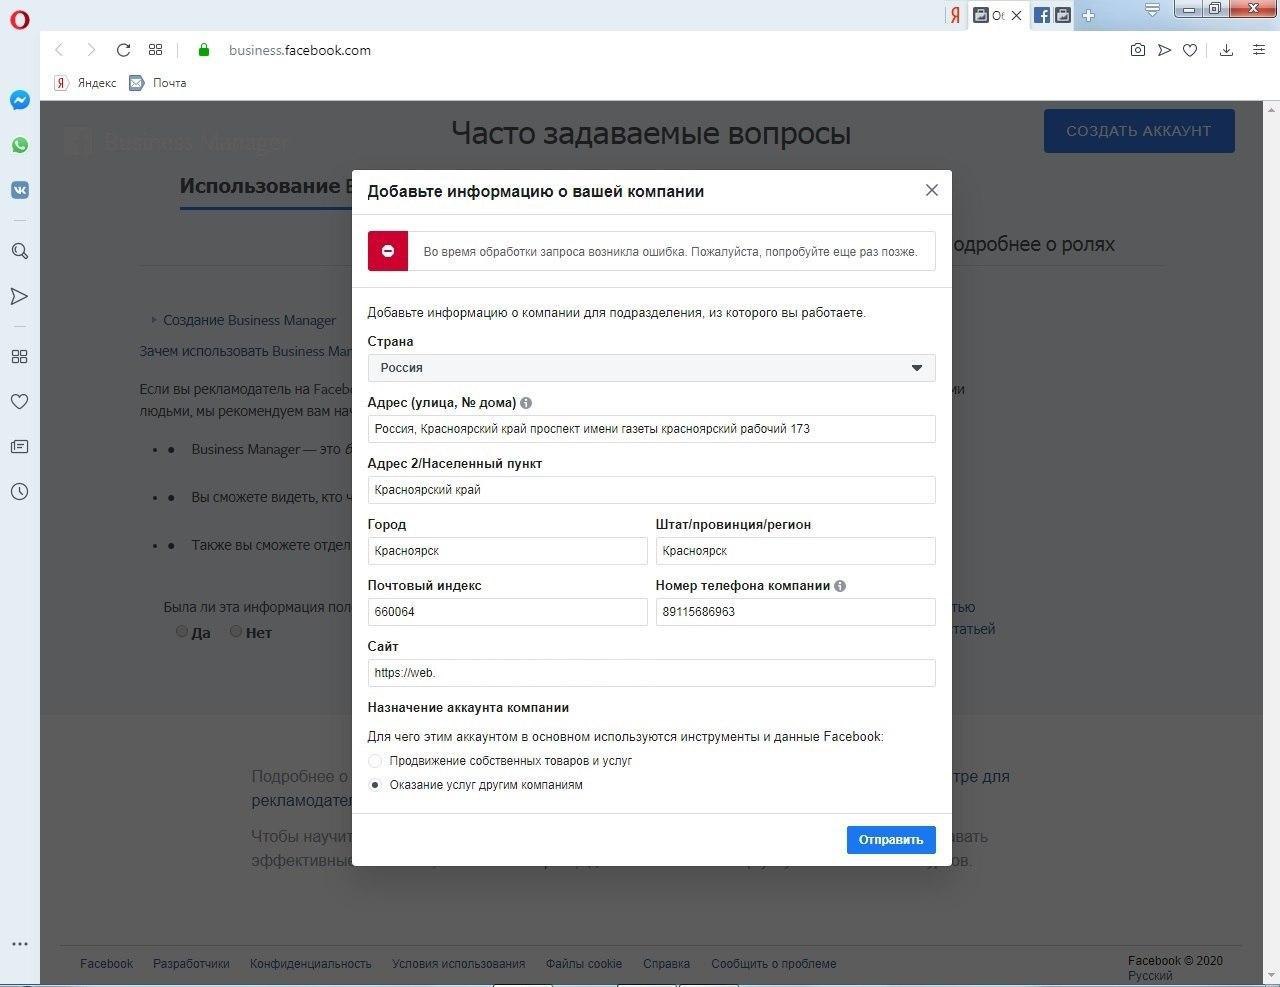Edit the Город field
1280x987 pixels.
[x=507, y=551]
